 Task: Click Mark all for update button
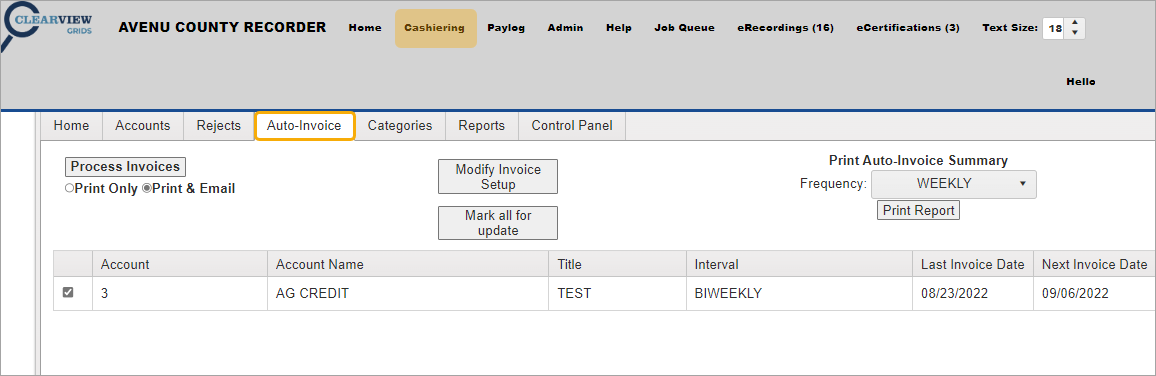498,223
